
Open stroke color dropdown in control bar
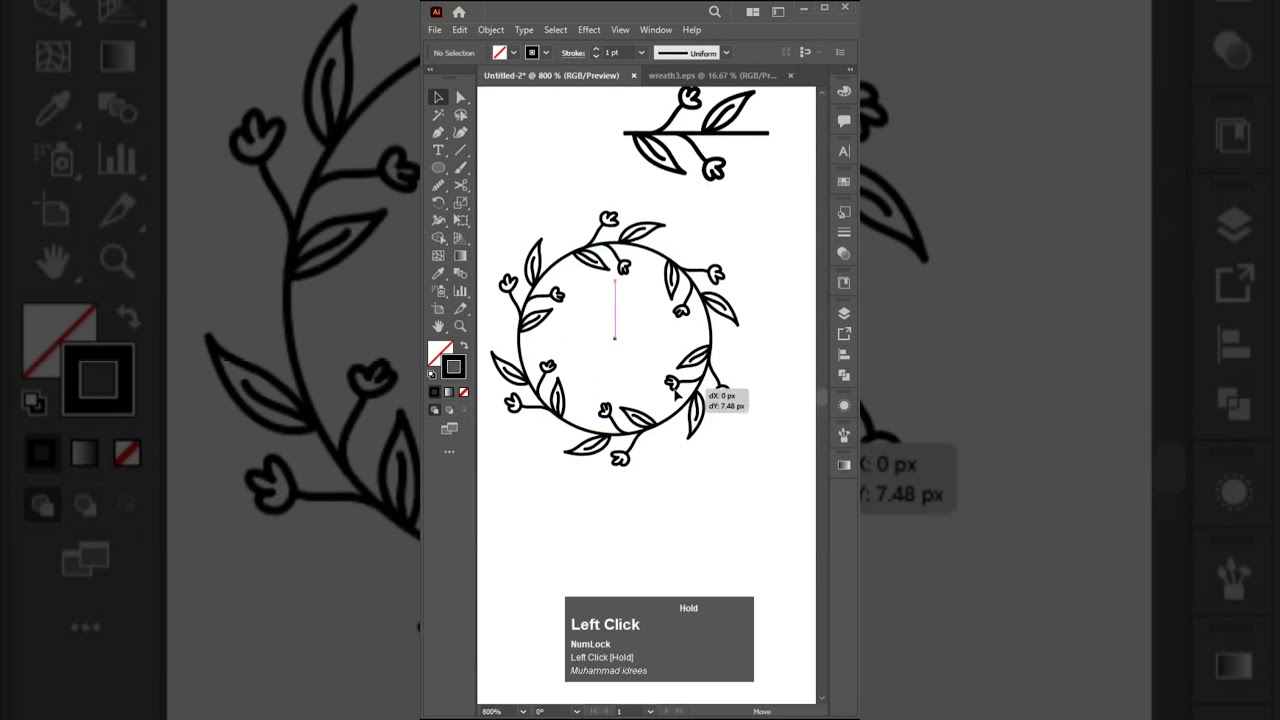click(x=546, y=53)
